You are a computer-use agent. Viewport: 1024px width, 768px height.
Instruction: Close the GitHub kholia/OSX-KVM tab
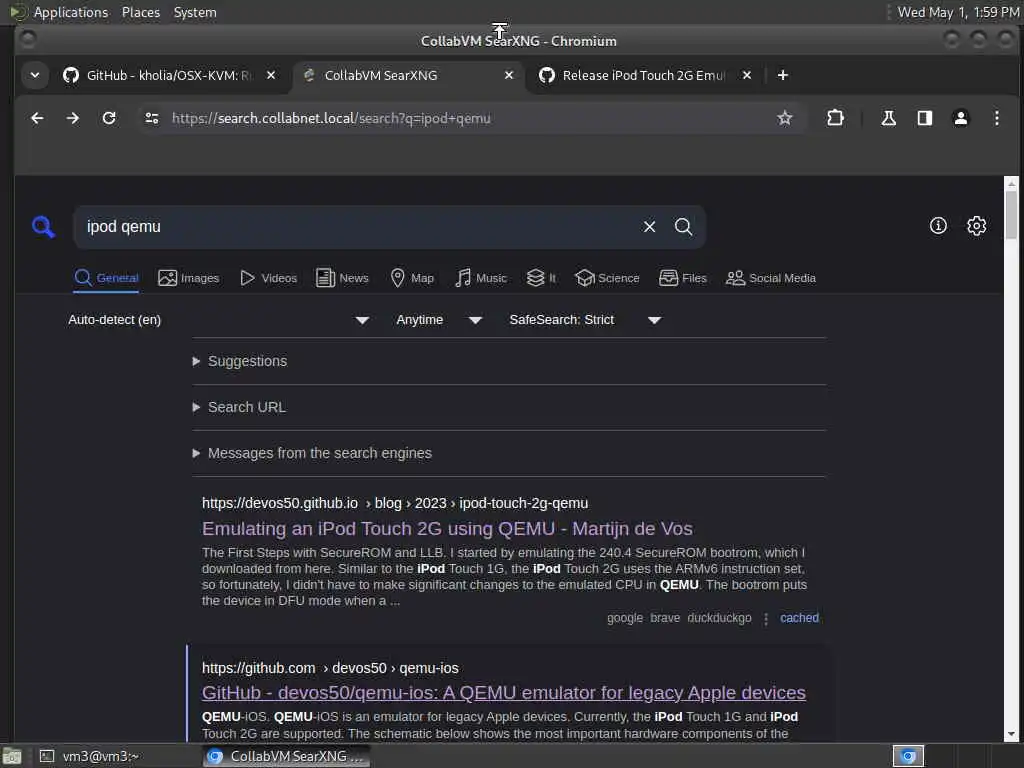[271, 75]
